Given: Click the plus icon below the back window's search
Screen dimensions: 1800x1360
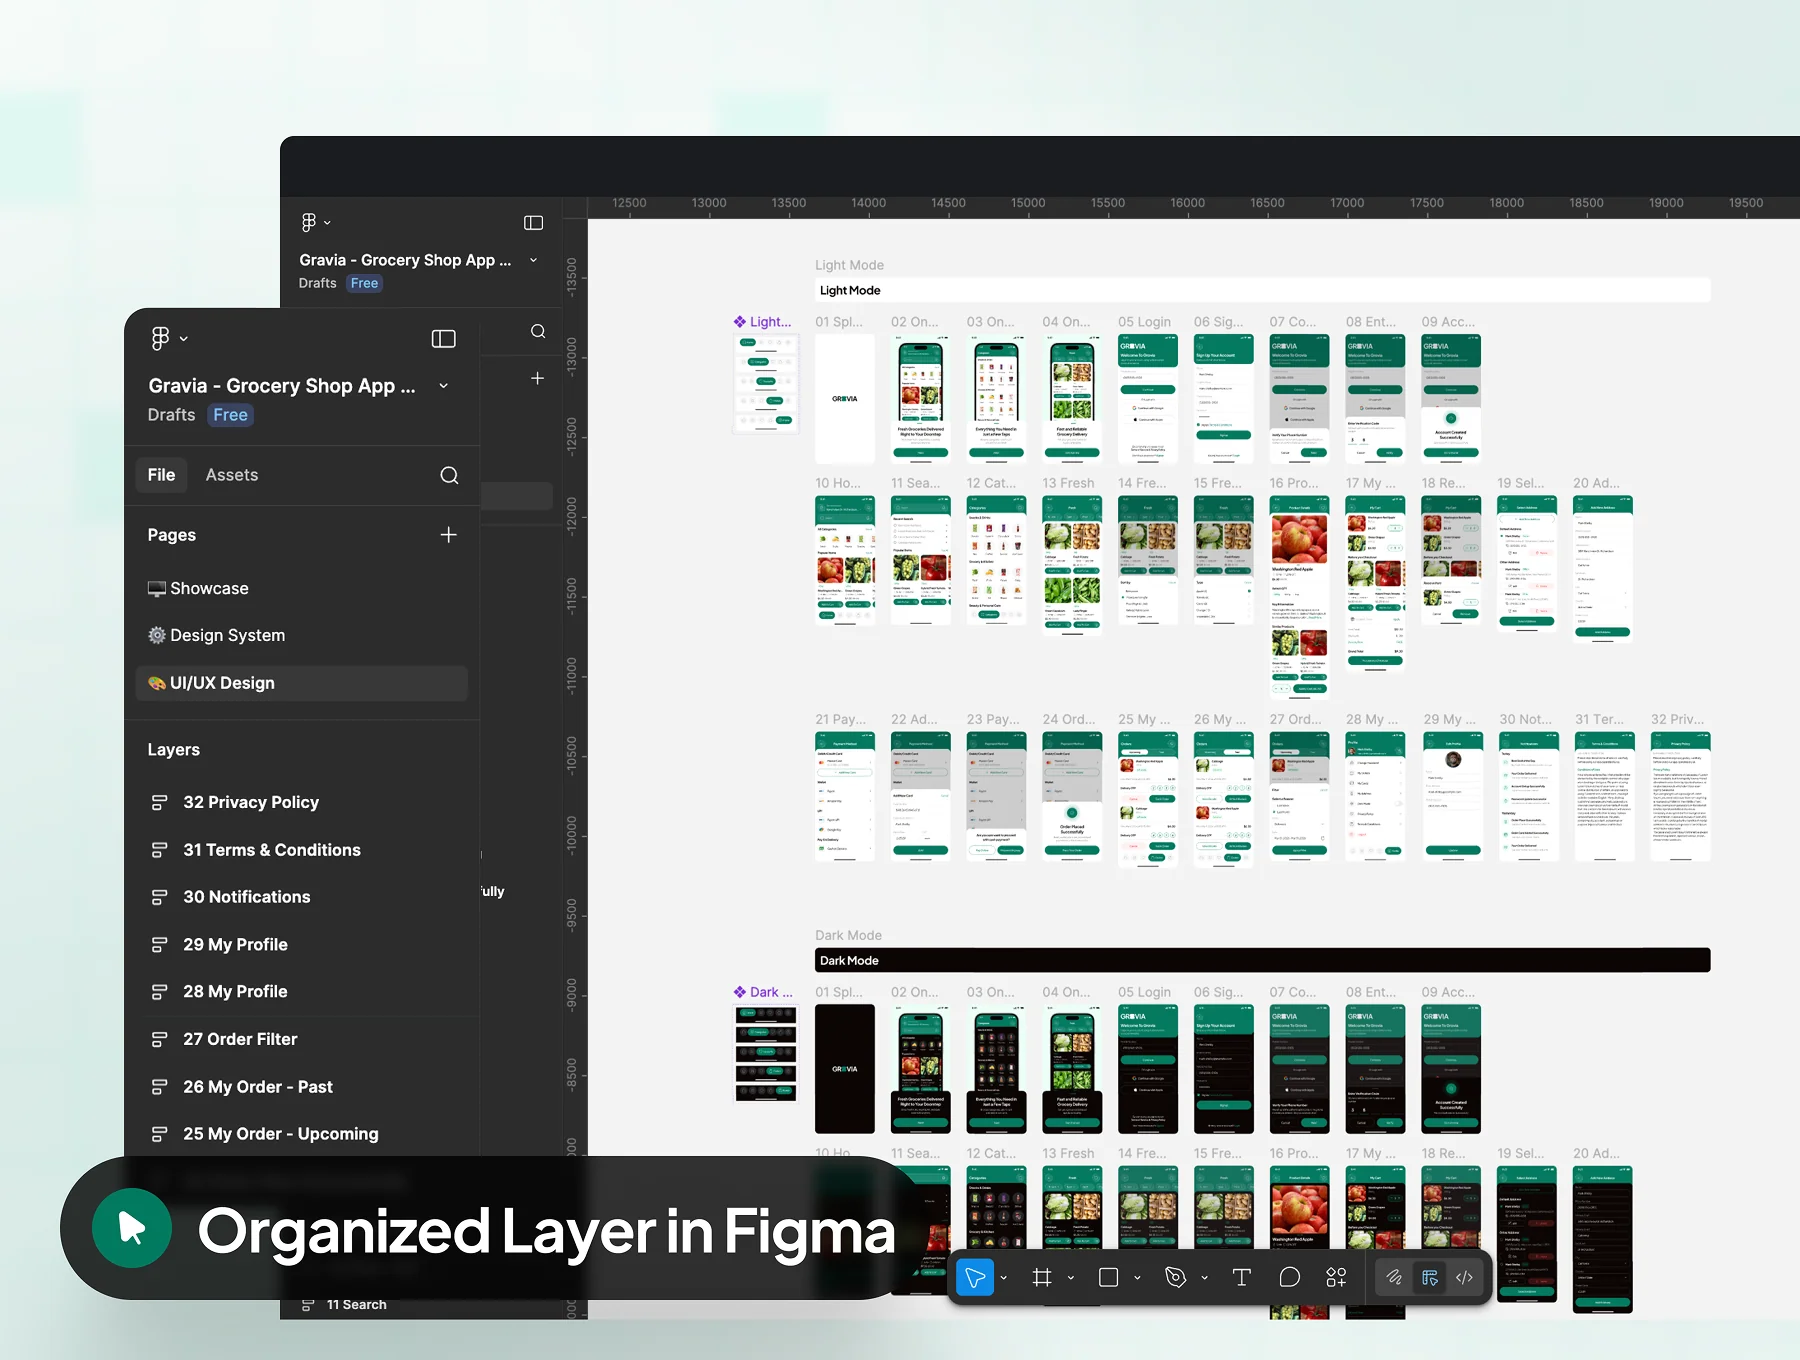Looking at the screenshot, I should (537, 378).
